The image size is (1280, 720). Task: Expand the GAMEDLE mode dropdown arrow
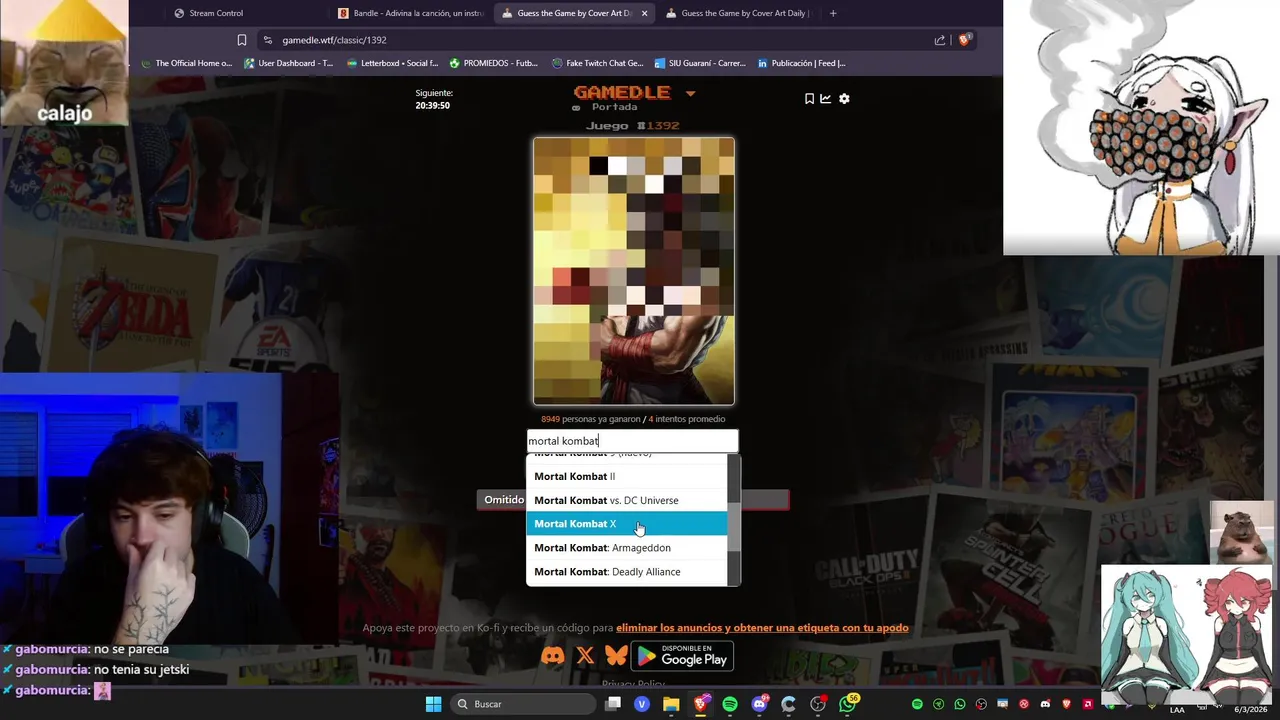[690, 94]
